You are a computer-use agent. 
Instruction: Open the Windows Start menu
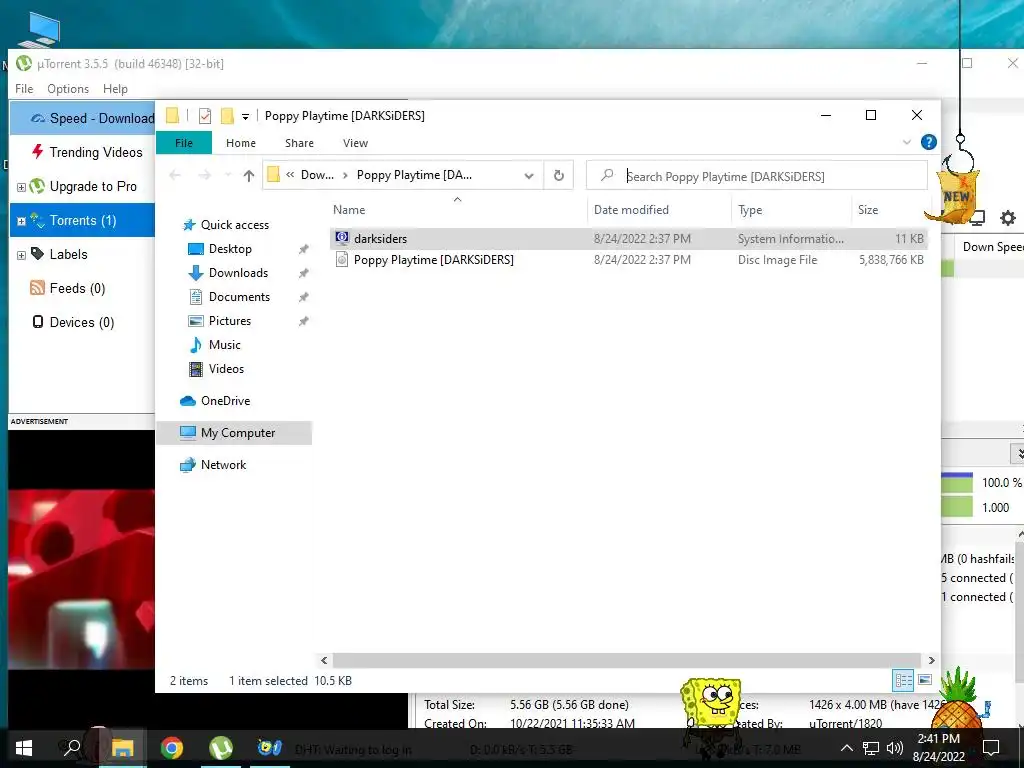(x=24, y=748)
